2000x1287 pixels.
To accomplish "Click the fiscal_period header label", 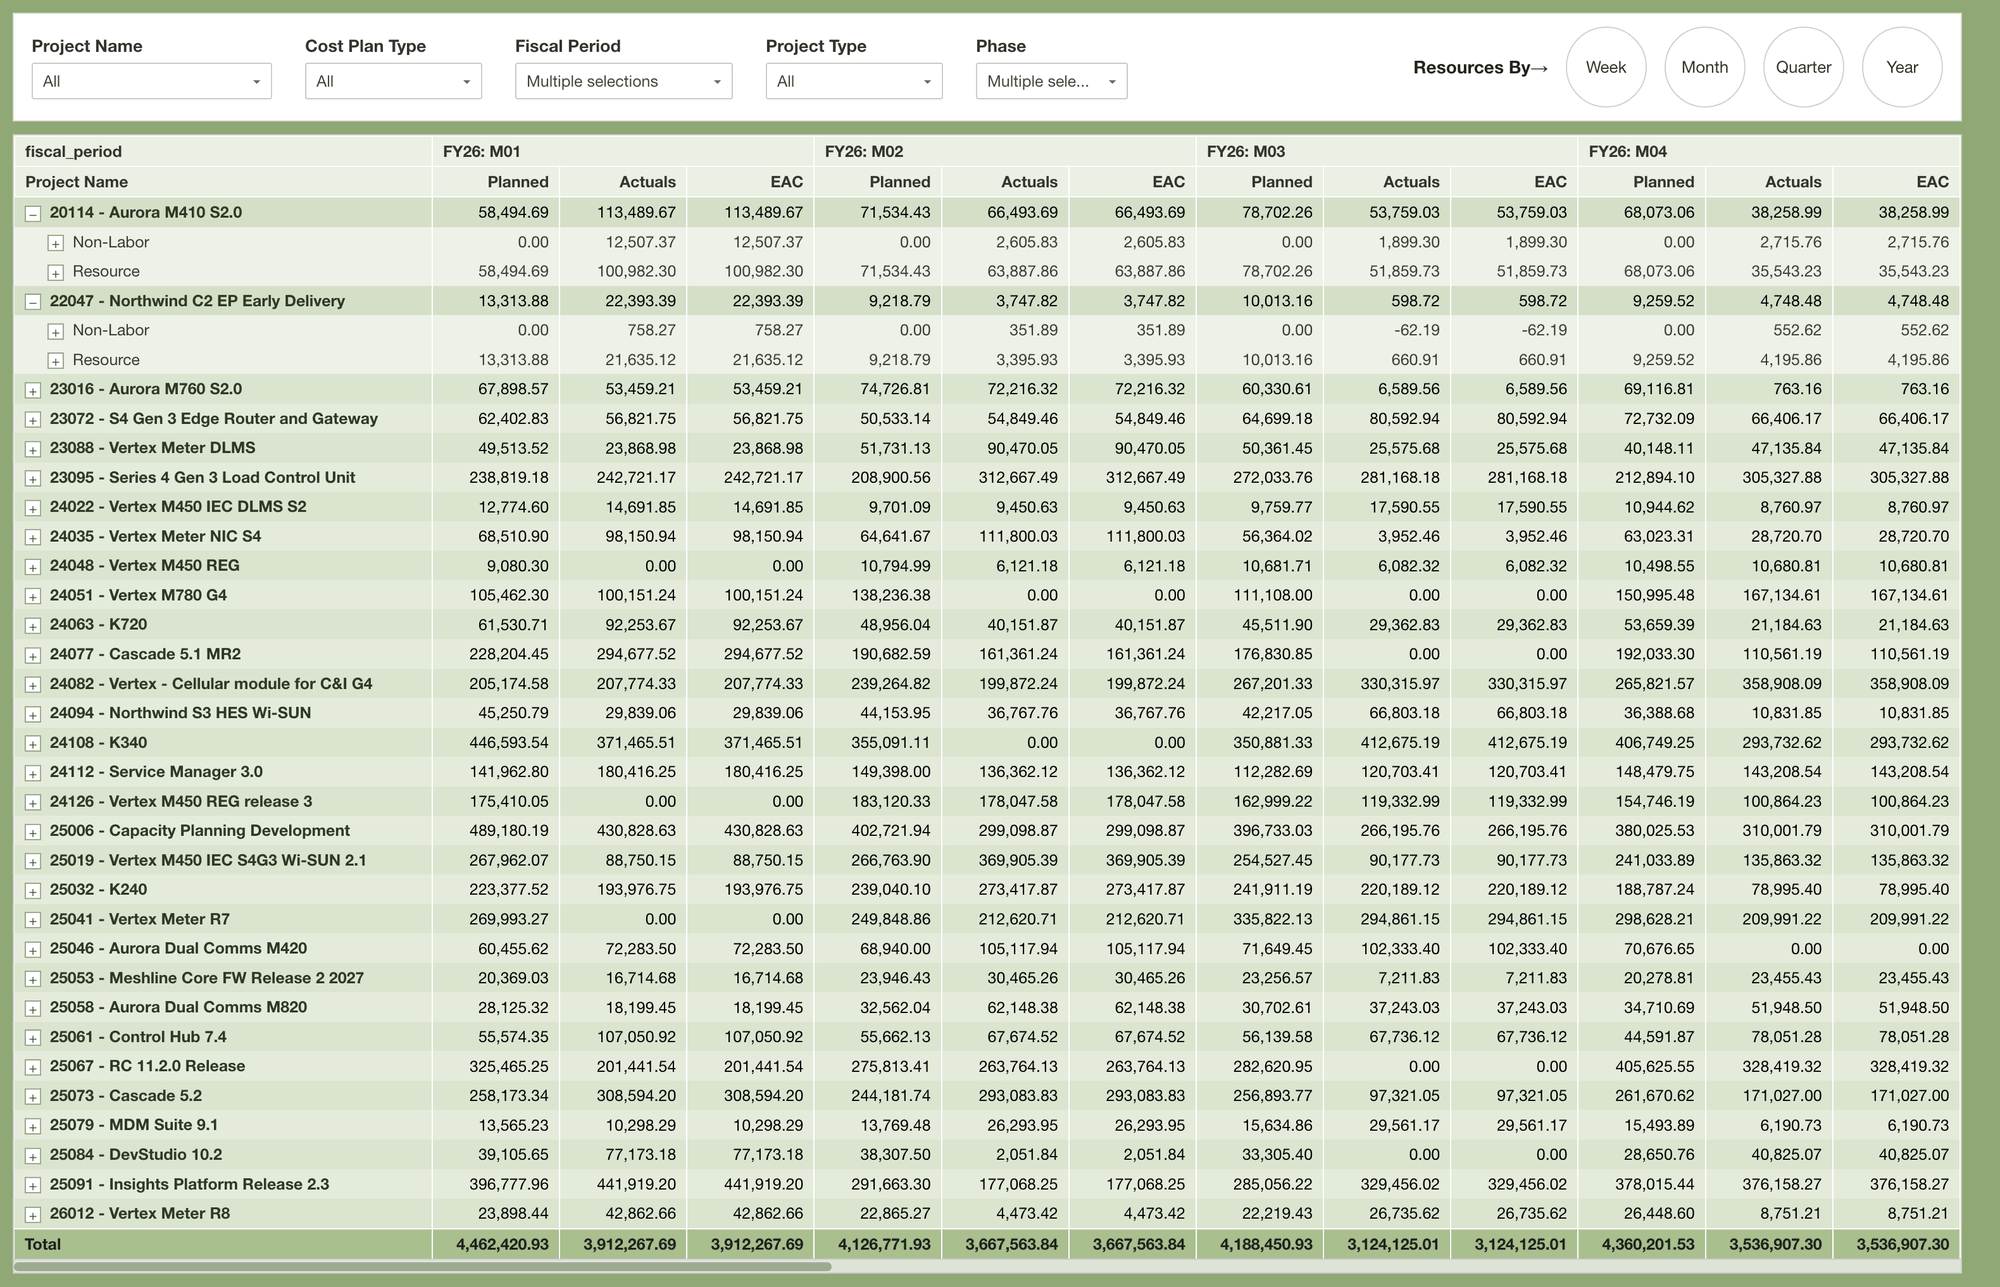I will click(74, 152).
